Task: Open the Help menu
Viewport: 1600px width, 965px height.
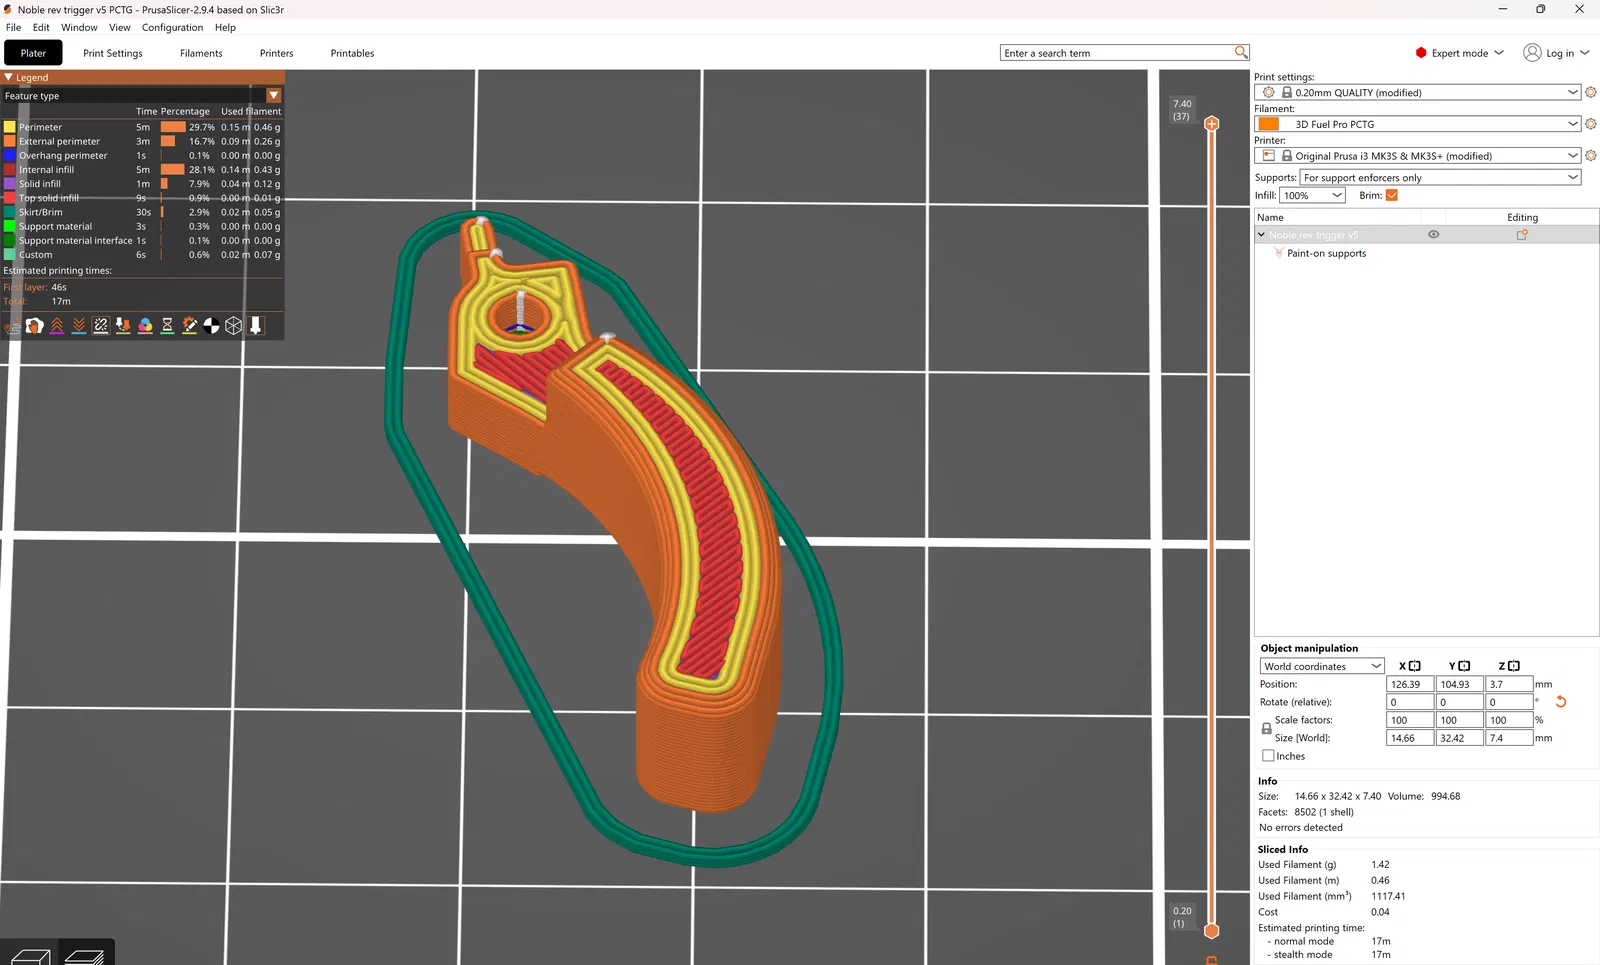Action: 225,28
